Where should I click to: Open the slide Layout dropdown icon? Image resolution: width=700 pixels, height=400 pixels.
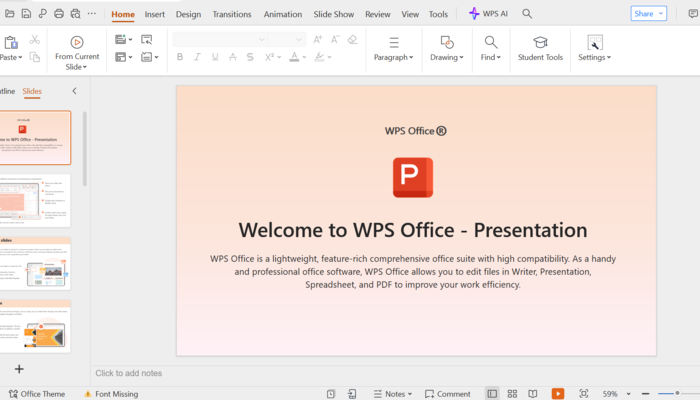coord(123,57)
